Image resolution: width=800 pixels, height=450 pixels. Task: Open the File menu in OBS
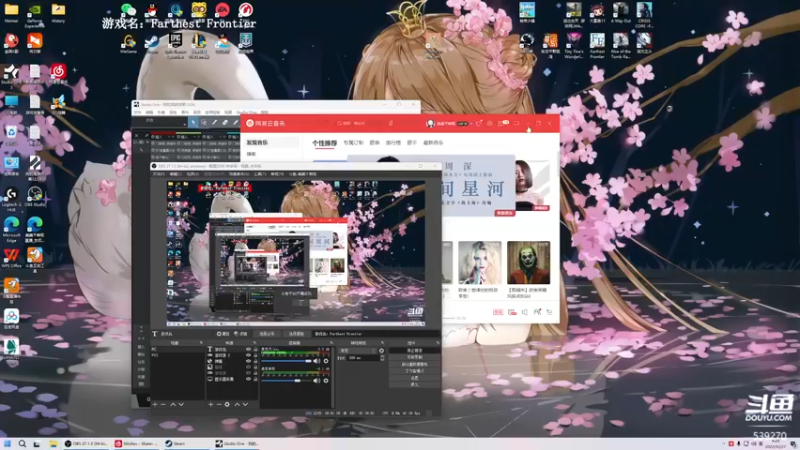coord(159,174)
